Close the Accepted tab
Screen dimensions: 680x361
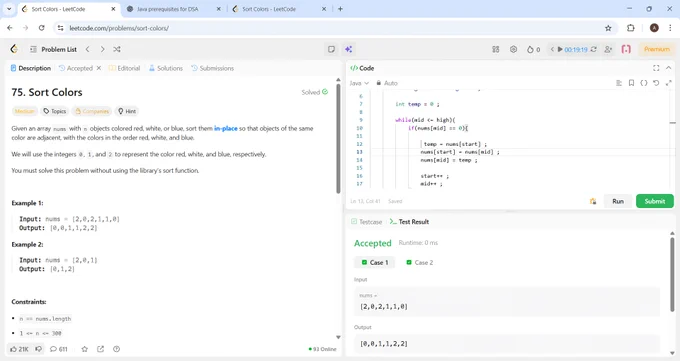click(x=99, y=68)
